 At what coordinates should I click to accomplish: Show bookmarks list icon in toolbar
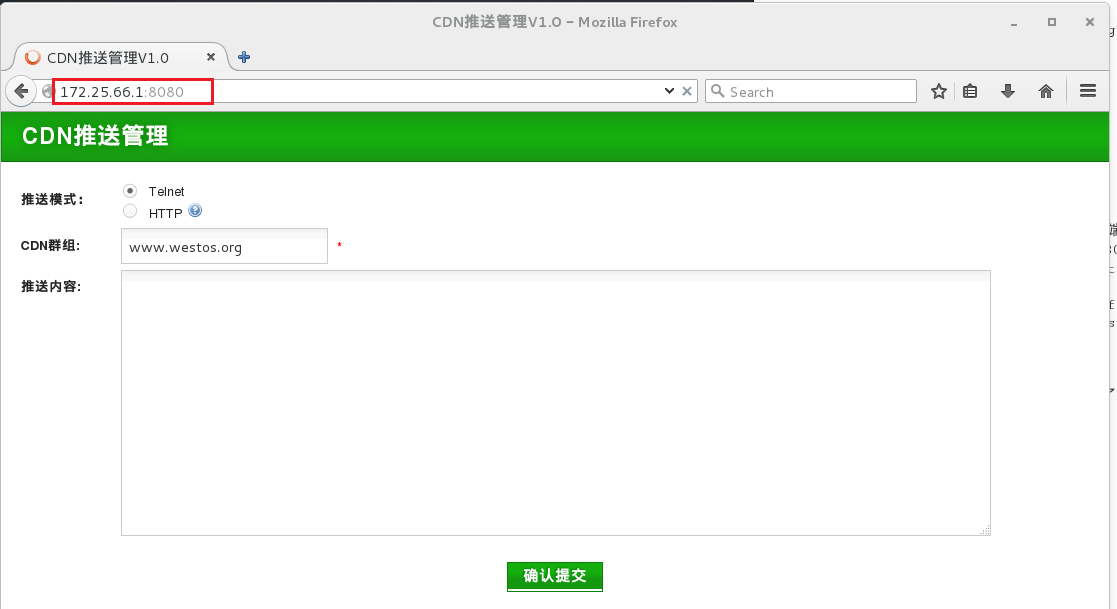[970, 91]
